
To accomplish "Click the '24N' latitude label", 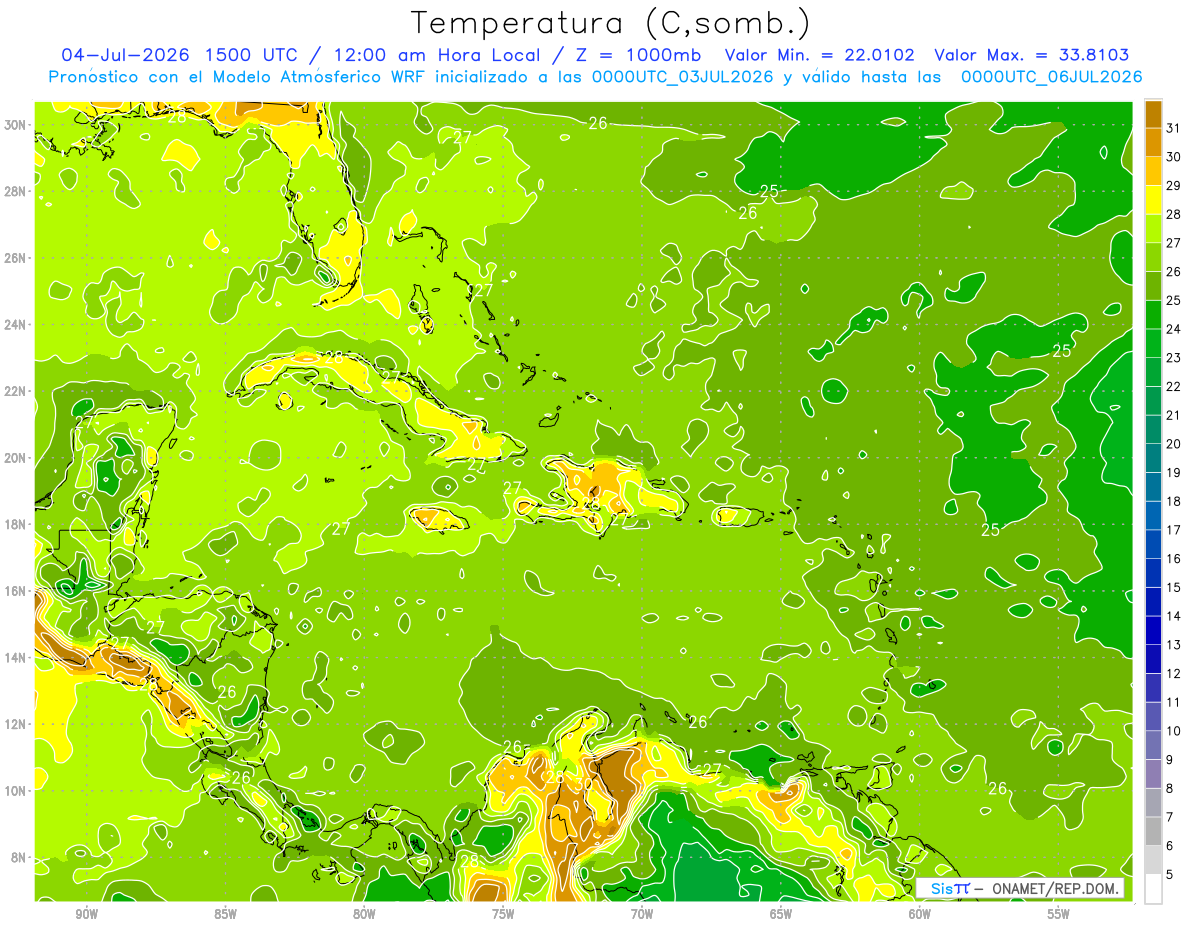I will click(x=16, y=325).
